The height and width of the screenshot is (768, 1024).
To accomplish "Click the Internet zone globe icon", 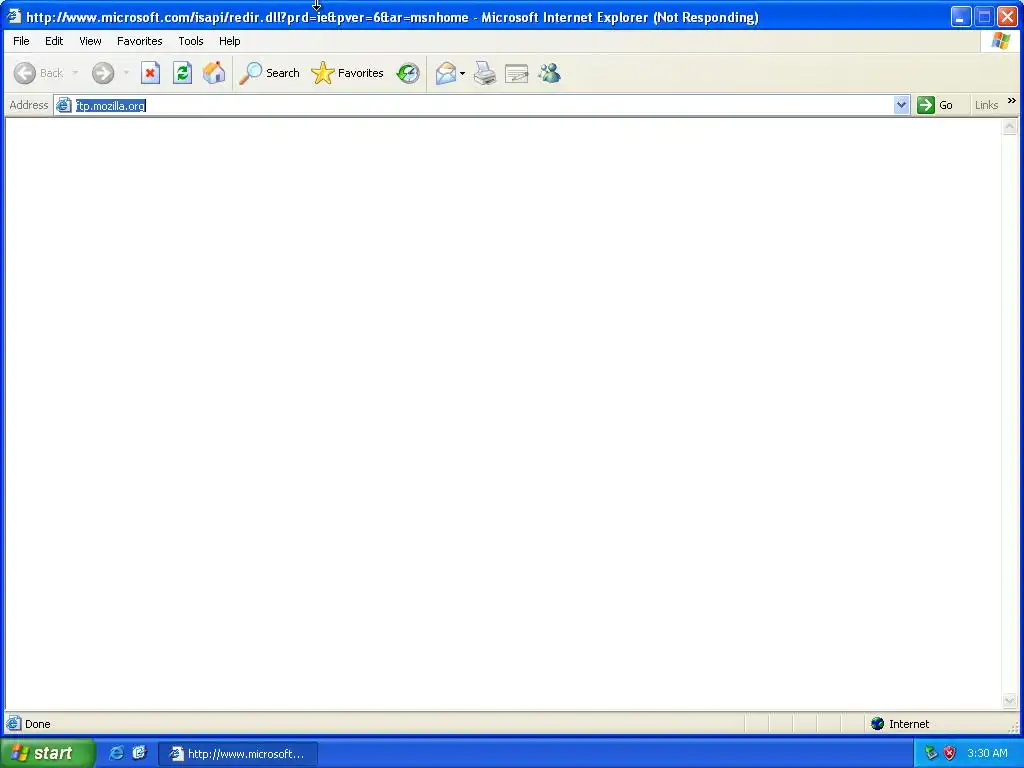I will [x=878, y=724].
